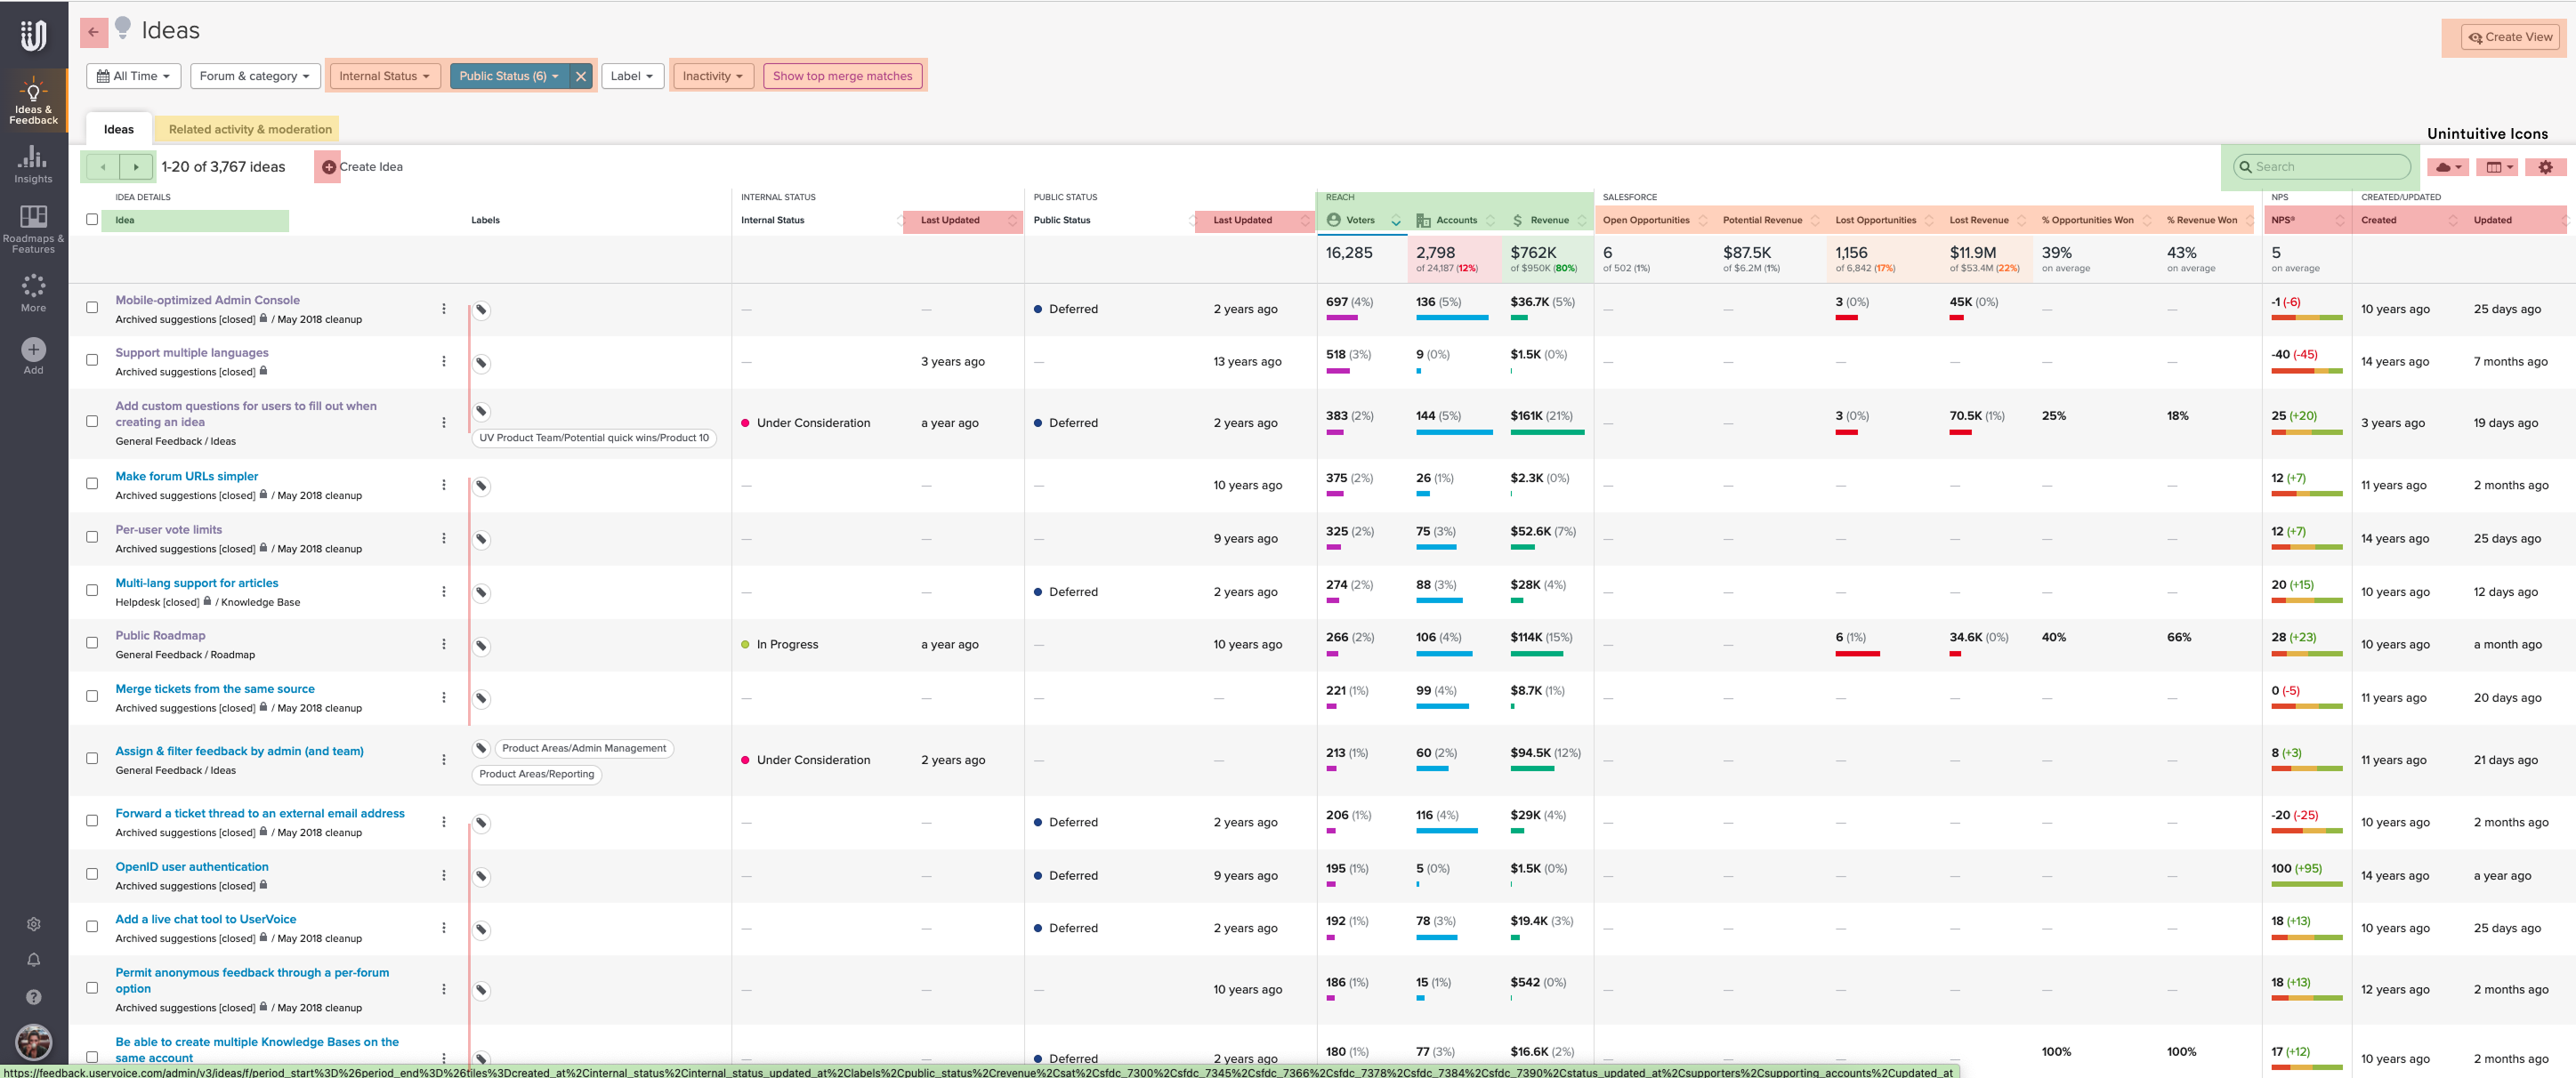Viewport: 2576px width, 1078px height.
Task: Open the cloud export dropdown
Action: pos(2447,167)
